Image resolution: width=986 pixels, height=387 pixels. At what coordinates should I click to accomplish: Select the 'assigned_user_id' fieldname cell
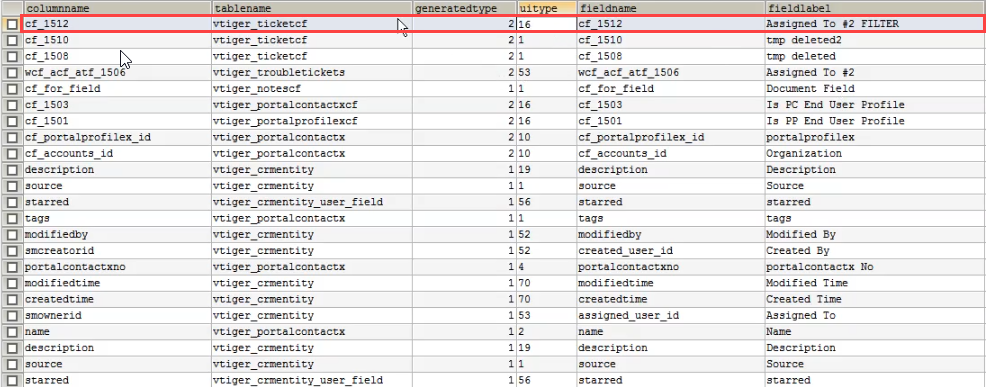coord(670,316)
